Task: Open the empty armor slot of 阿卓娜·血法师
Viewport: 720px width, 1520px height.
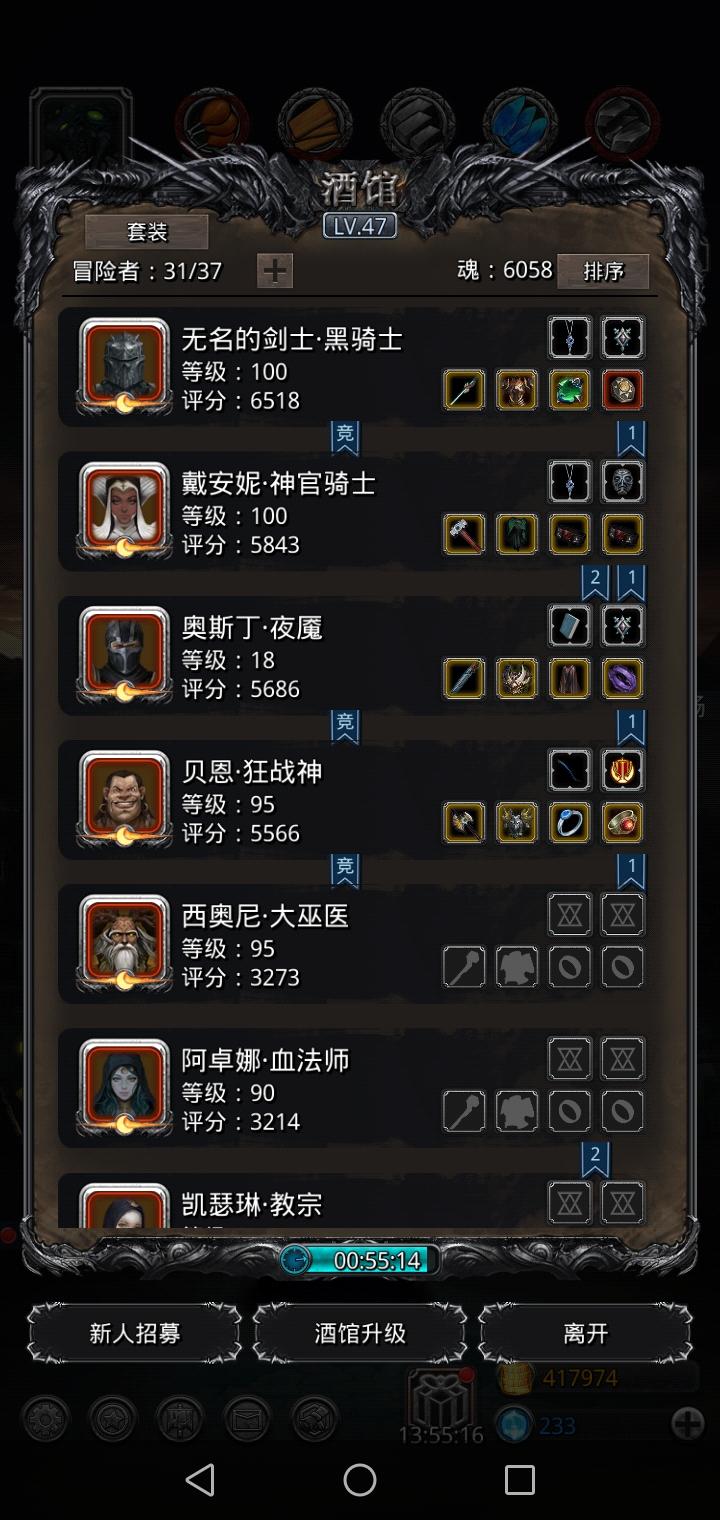Action: pyautogui.click(x=517, y=1111)
